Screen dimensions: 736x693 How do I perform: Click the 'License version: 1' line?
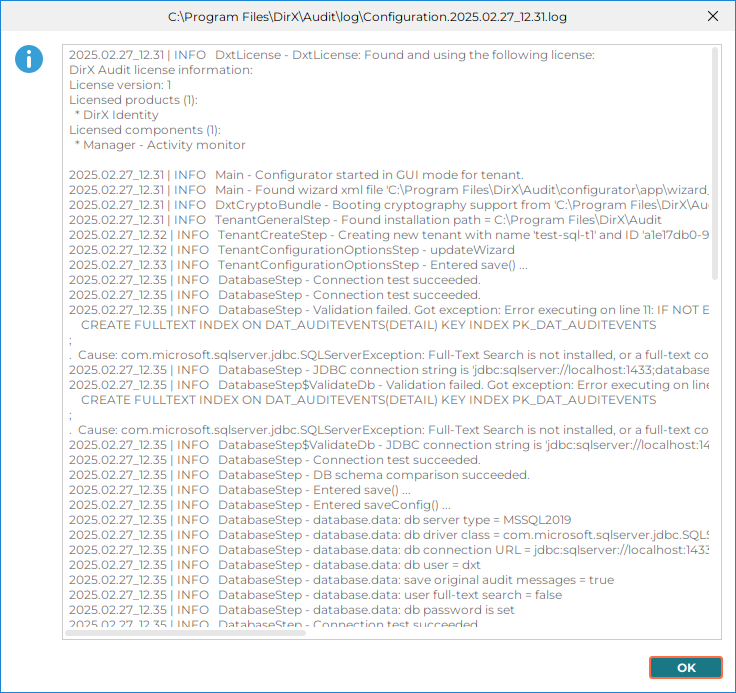pyautogui.click(x=120, y=85)
